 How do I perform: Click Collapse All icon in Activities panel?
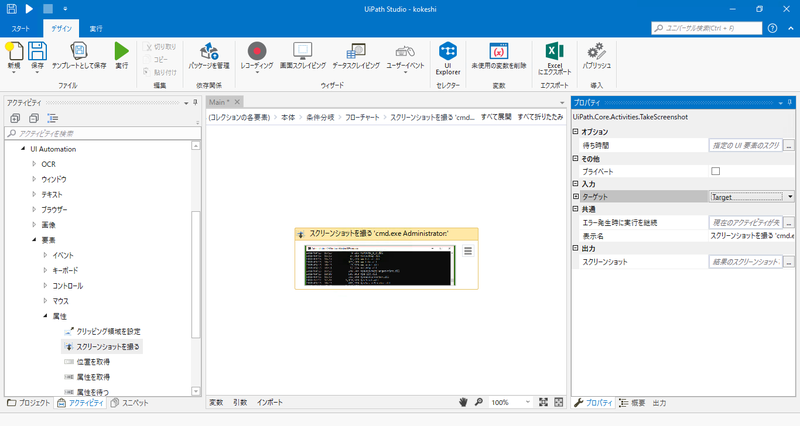tap(34, 118)
